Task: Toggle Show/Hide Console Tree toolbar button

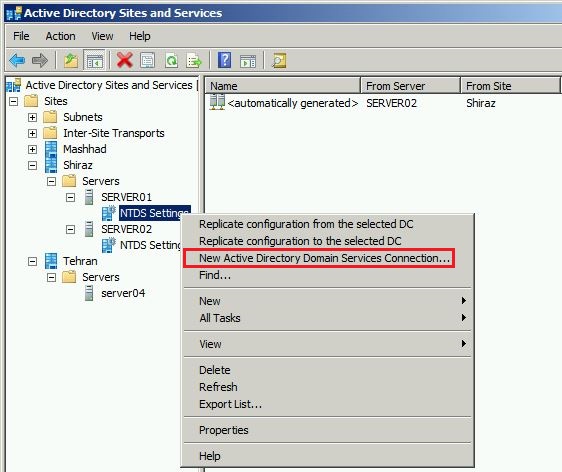Action: (x=94, y=60)
